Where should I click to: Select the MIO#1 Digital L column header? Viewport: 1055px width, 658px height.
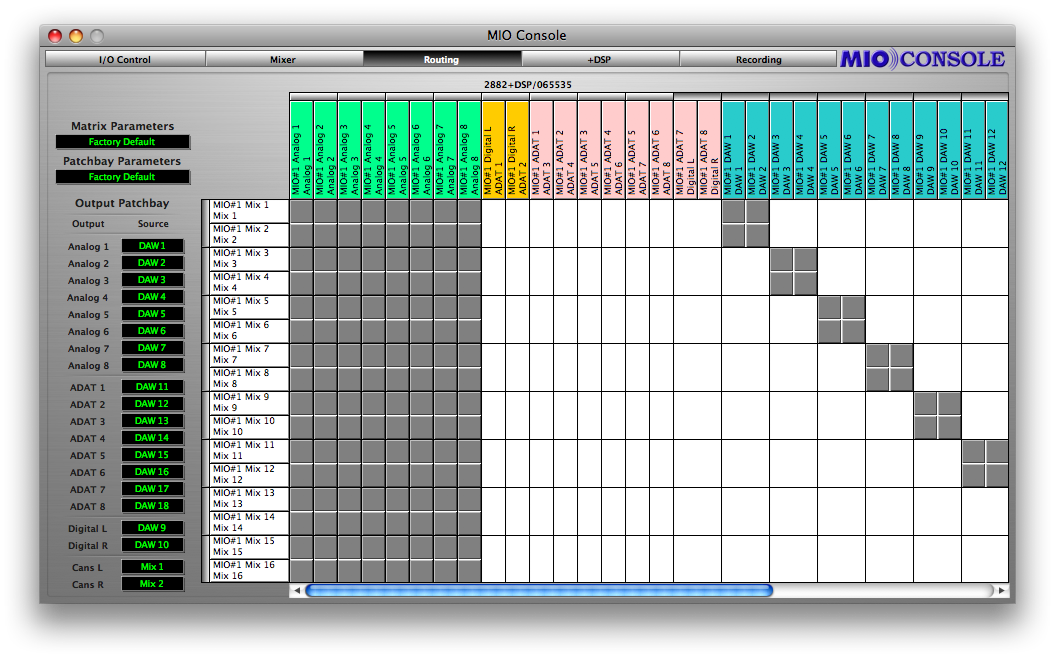(494, 149)
